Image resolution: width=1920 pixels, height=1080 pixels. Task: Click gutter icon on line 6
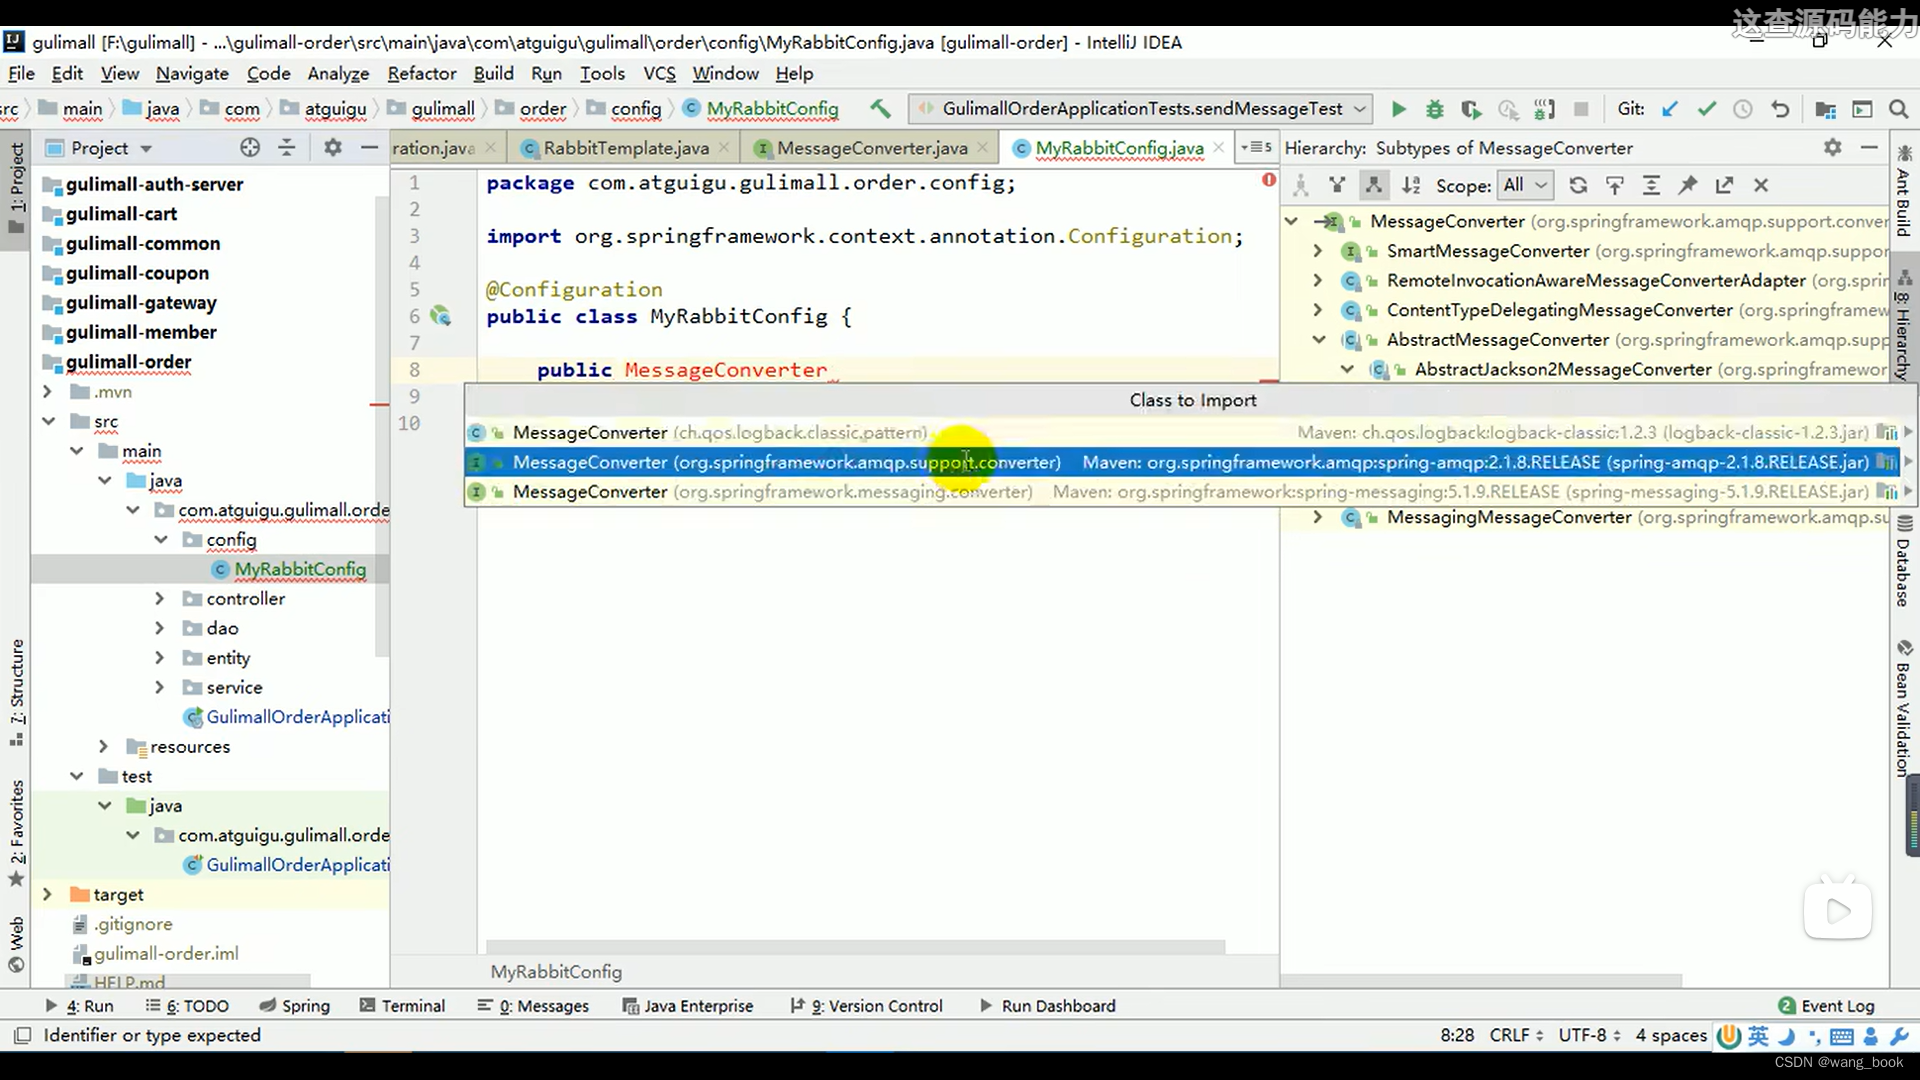coord(440,316)
